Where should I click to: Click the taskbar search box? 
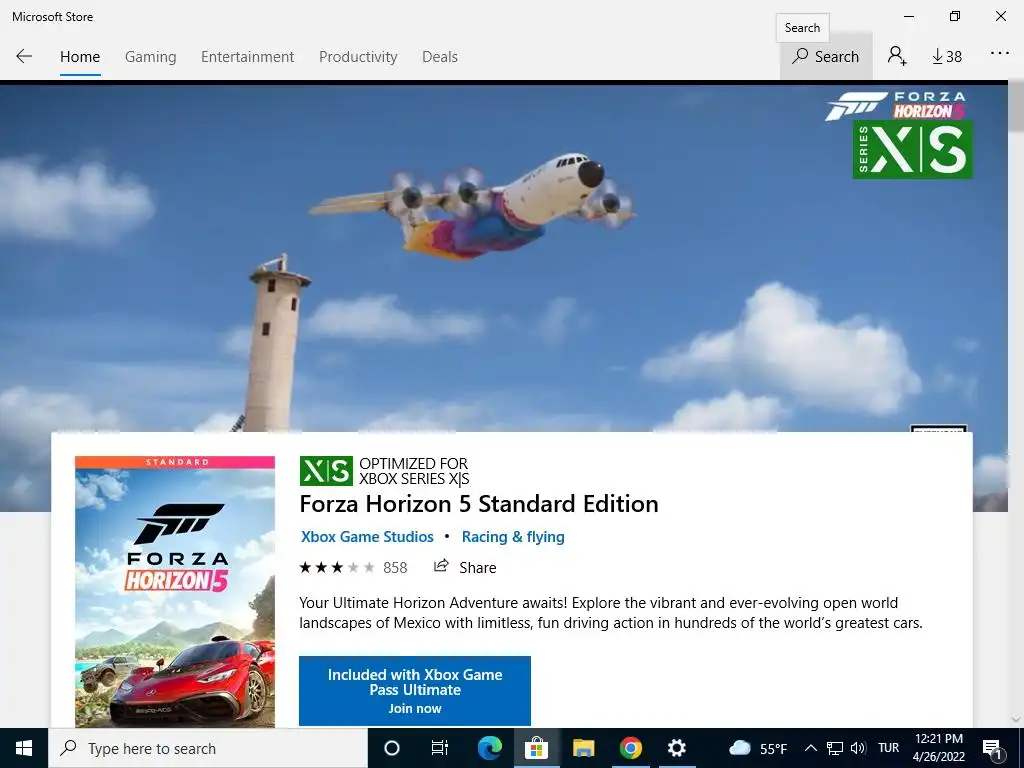point(208,748)
